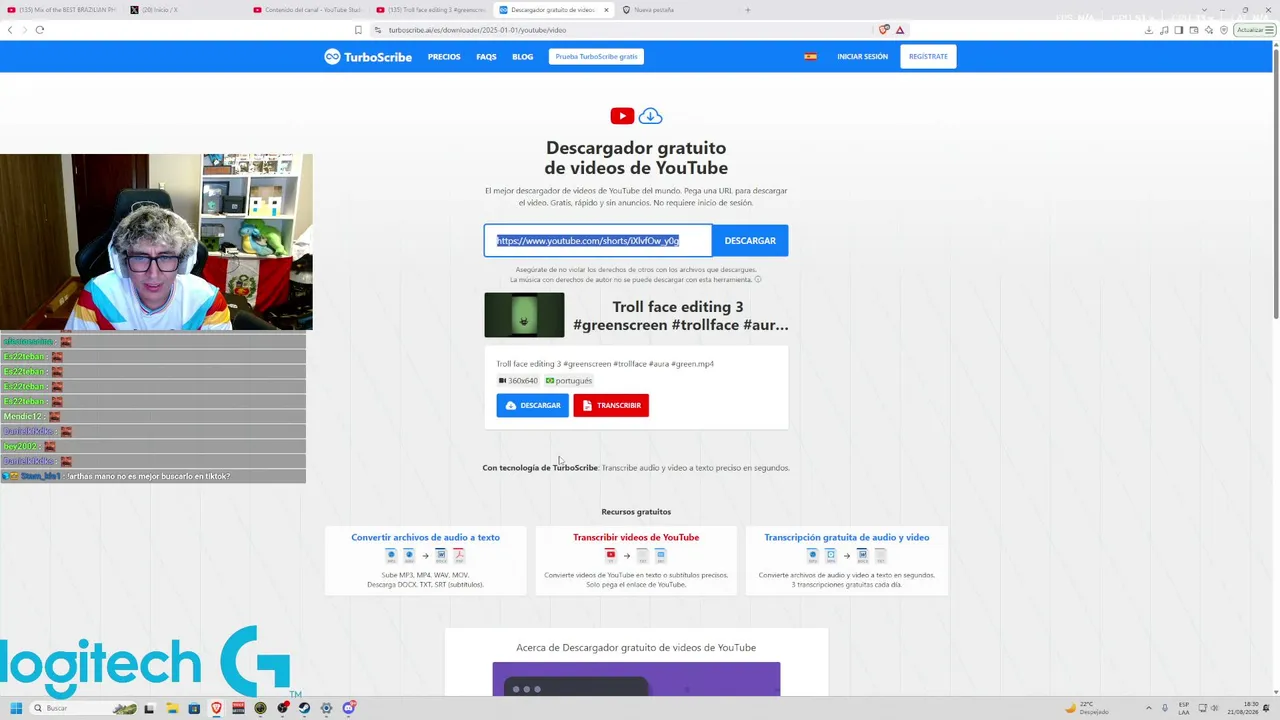
Task: Click the Troll face video thumbnail
Action: coord(524,315)
